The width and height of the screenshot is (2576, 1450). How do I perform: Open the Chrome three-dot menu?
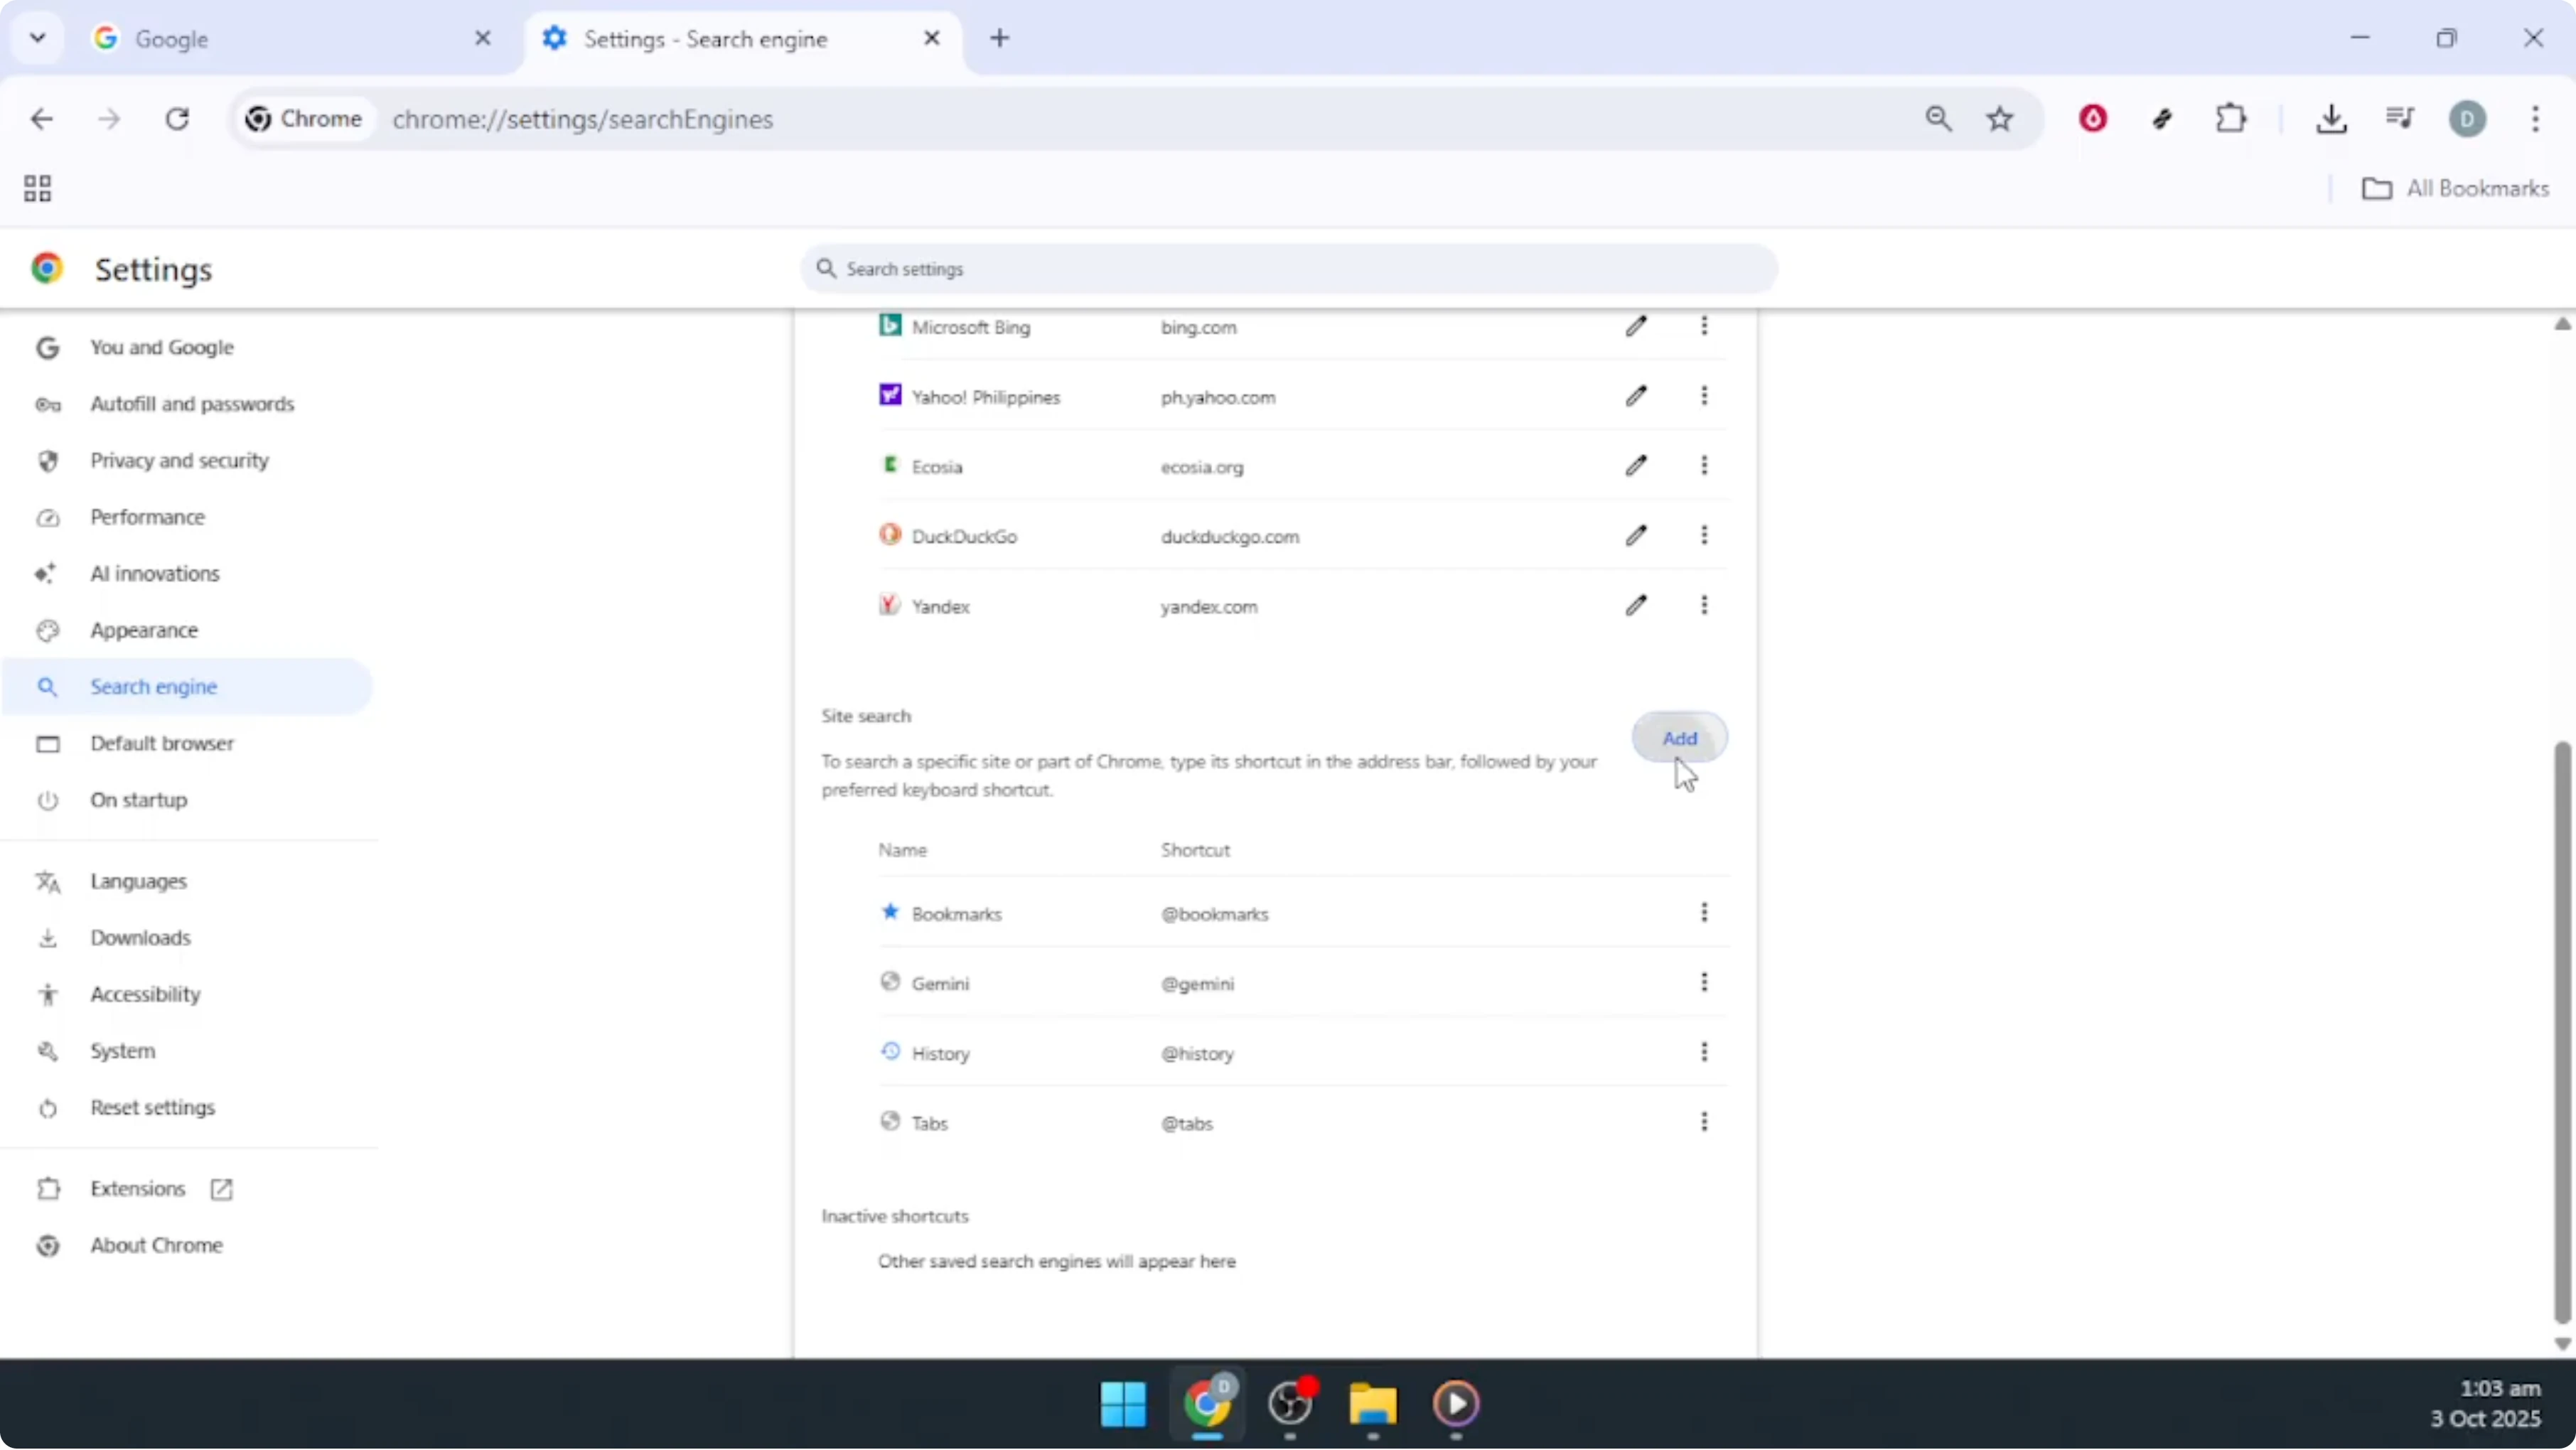pos(2535,119)
